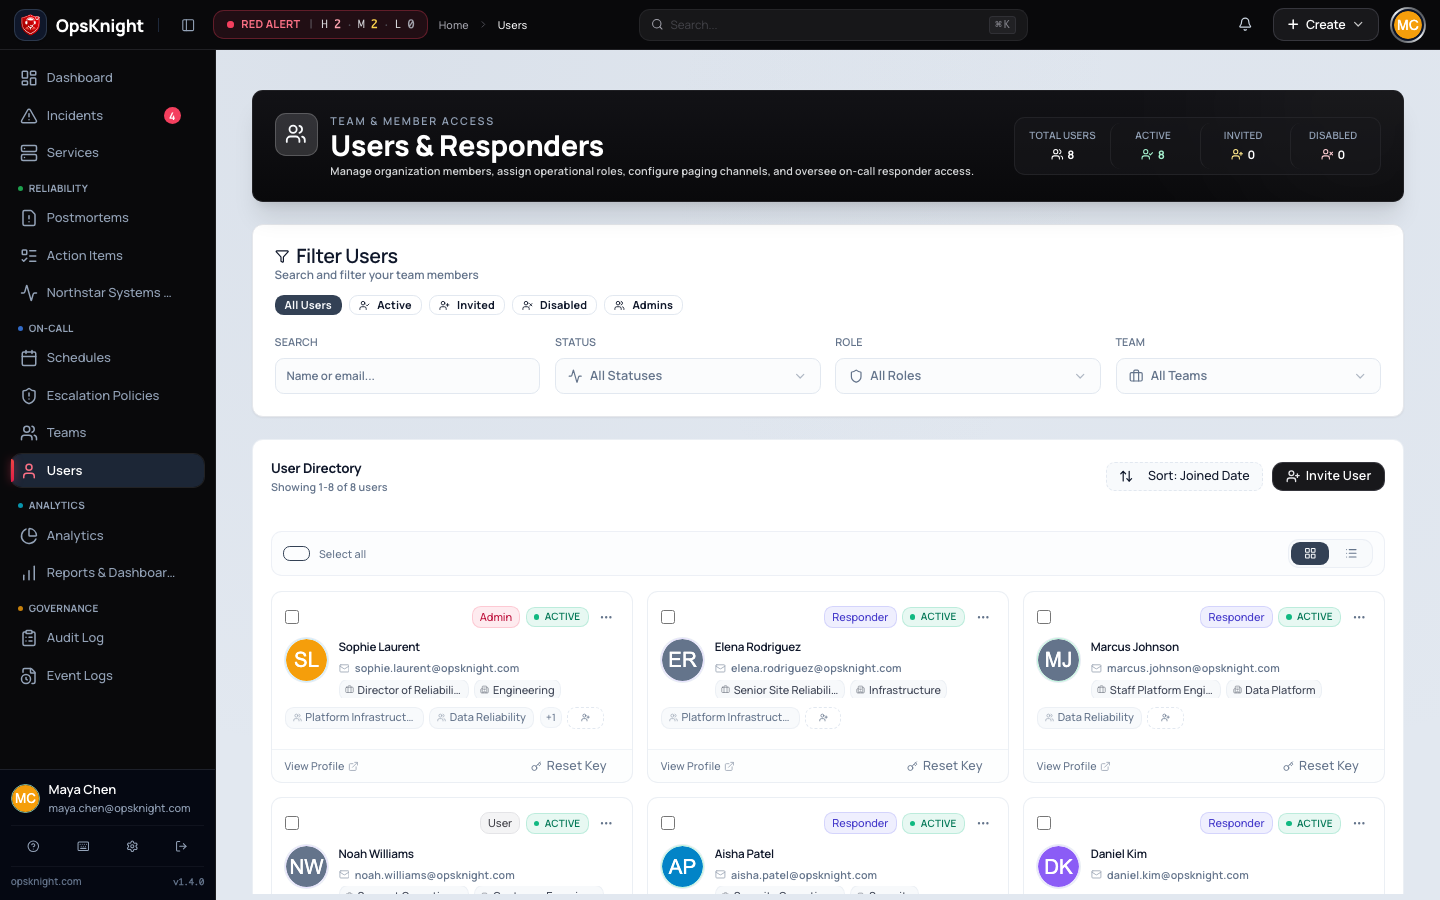
Task: Open settings gear in sidebar footer
Action: coord(132,846)
